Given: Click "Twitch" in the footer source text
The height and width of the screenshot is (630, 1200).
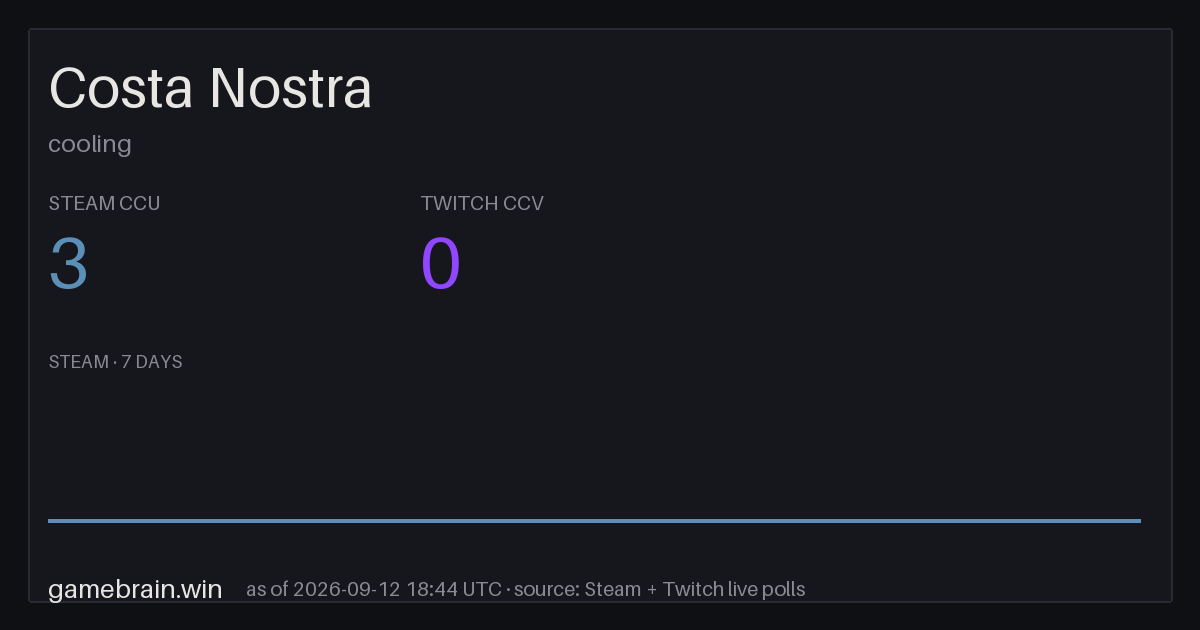Looking at the screenshot, I should coord(692,589).
